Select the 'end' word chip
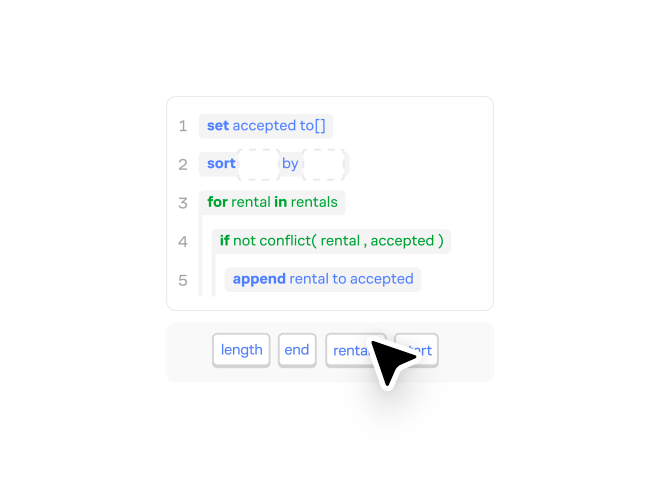The height and width of the screenshot is (480, 660). (x=297, y=350)
